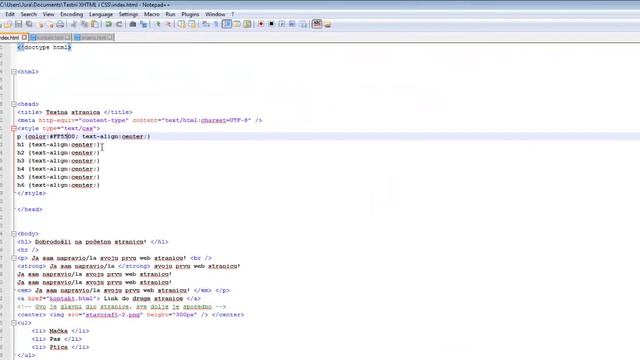This screenshot has width=640, height=360.
Task: Collapse the <p> paragraph fold marker
Action: coord(14,258)
